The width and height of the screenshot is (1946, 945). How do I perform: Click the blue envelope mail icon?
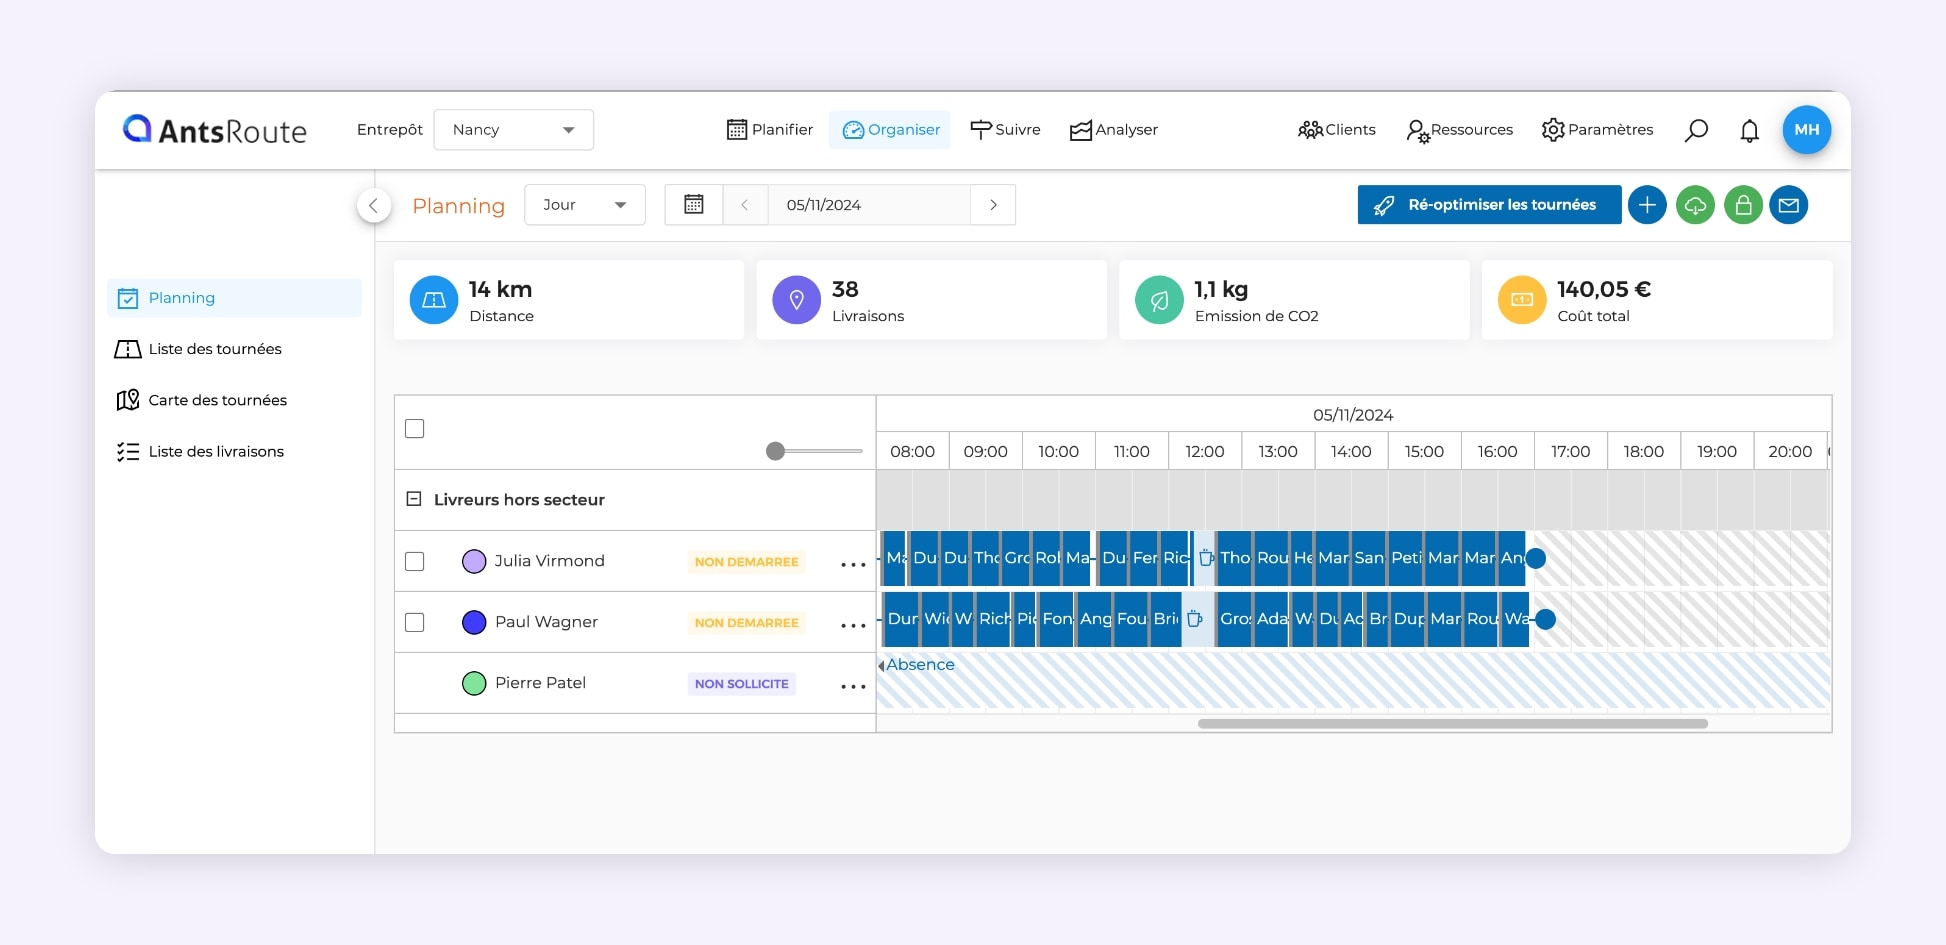[1789, 205]
